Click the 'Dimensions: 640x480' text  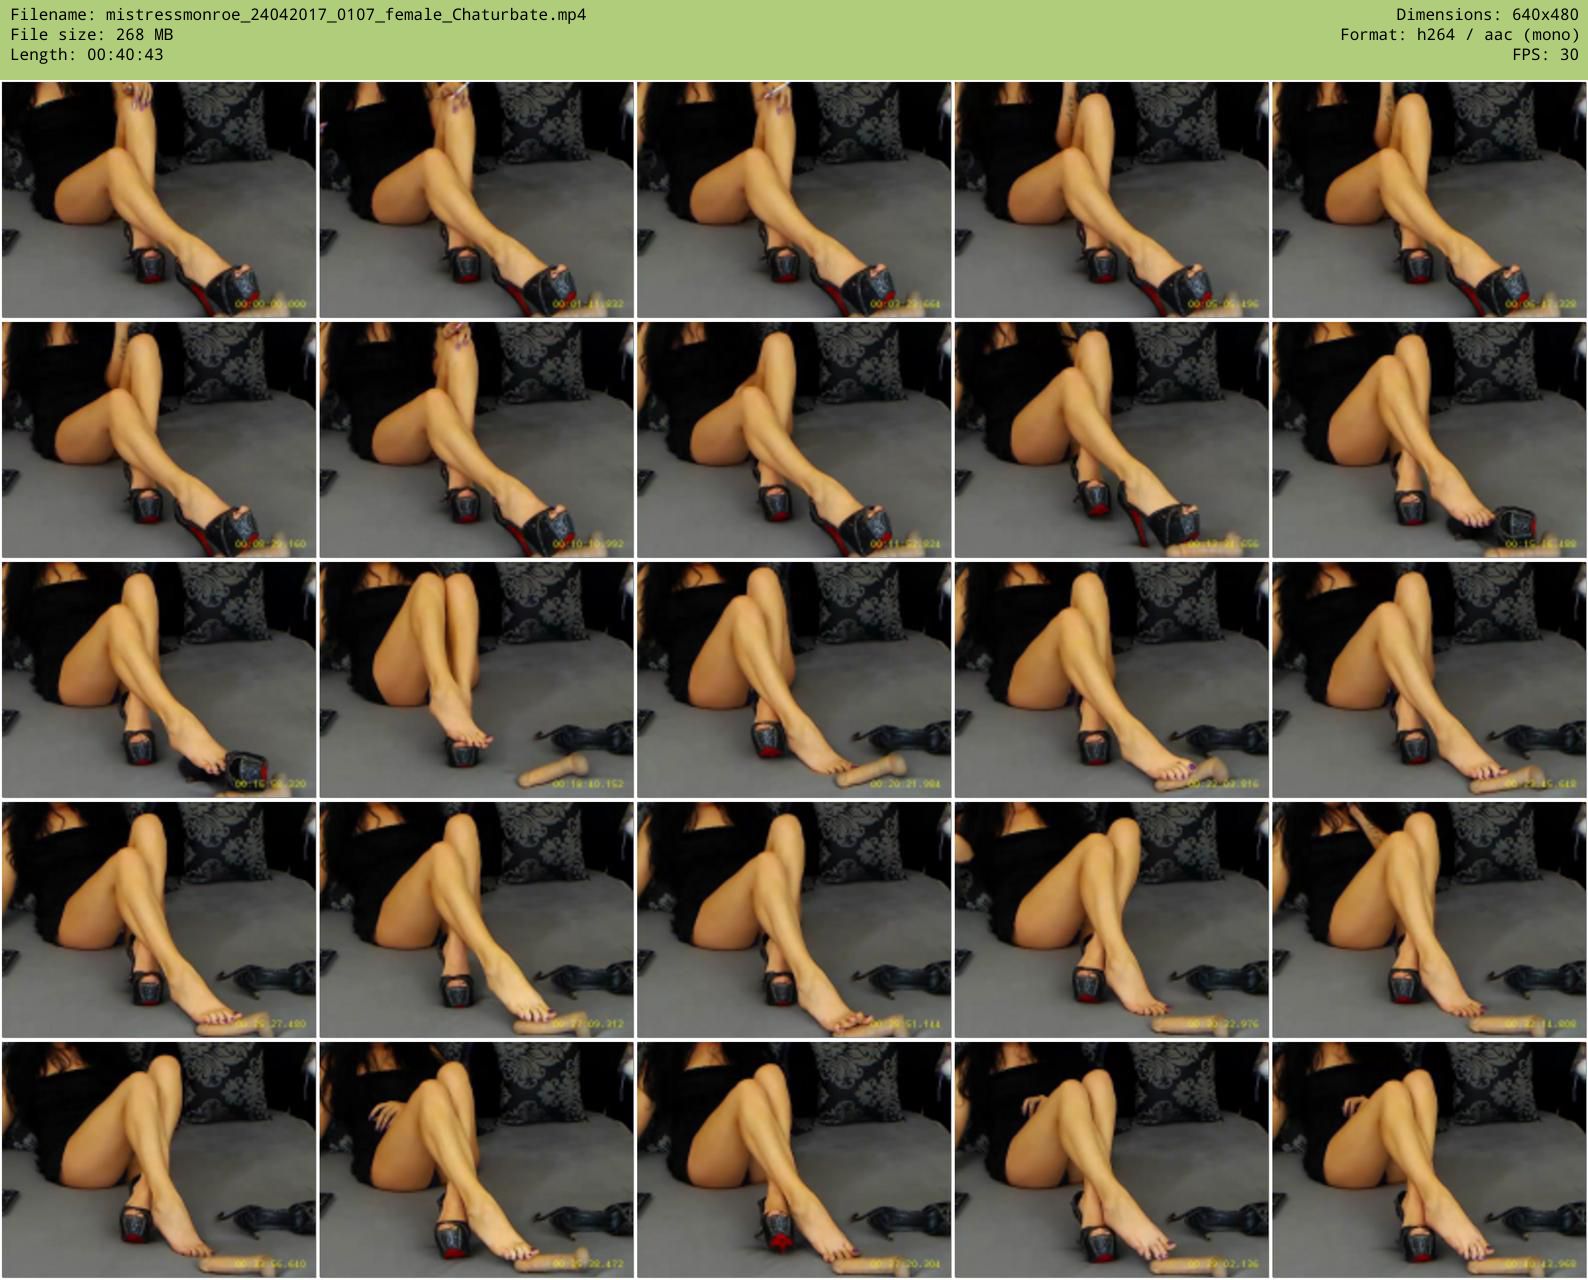pyautogui.click(x=1487, y=15)
